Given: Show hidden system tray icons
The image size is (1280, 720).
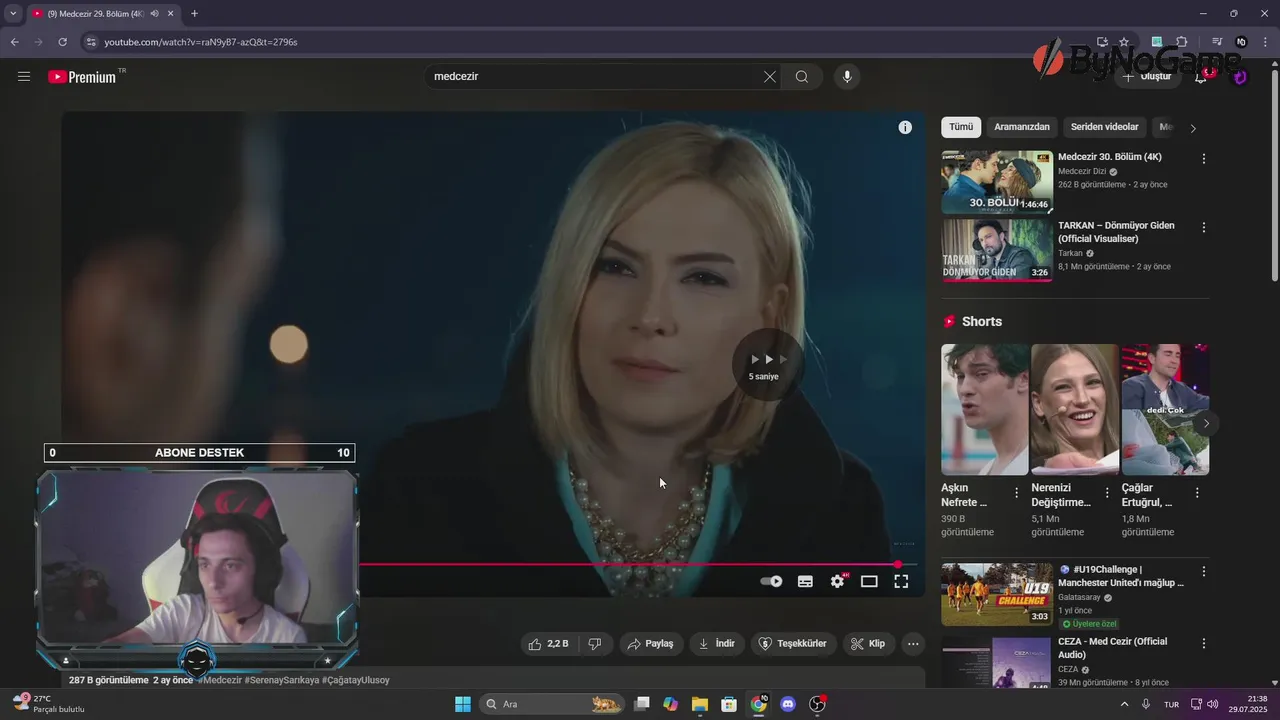Looking at the screenshot, I should 1124,704.
